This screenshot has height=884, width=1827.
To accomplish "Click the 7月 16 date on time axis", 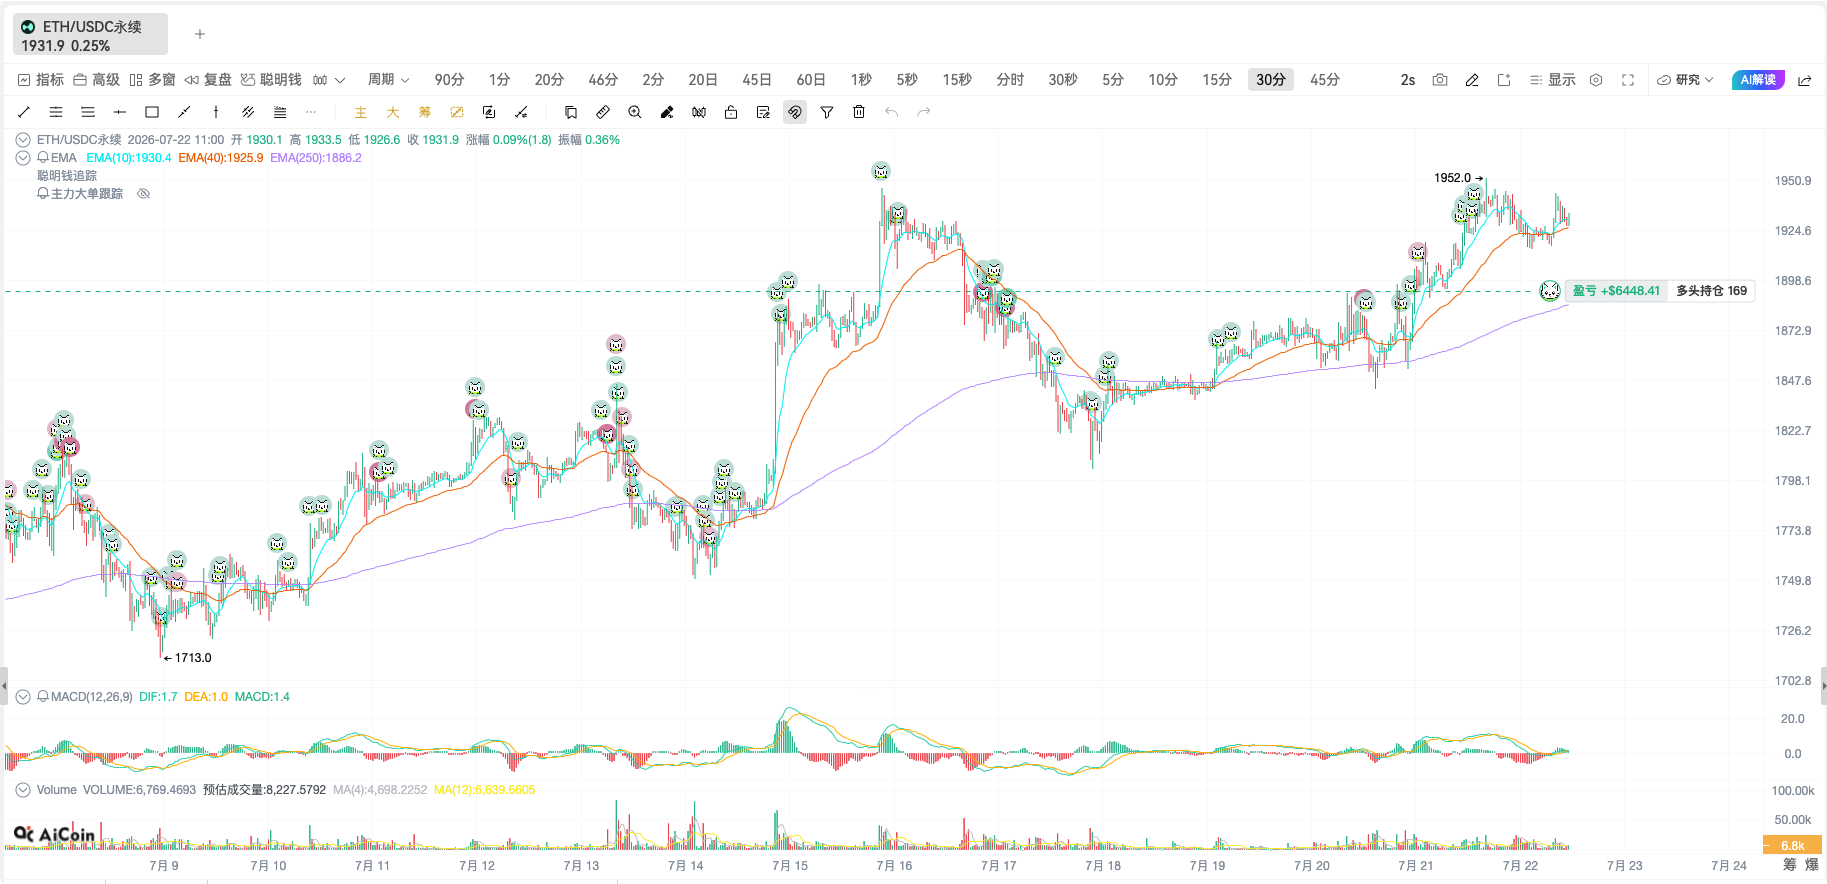I will coord(894,866).
